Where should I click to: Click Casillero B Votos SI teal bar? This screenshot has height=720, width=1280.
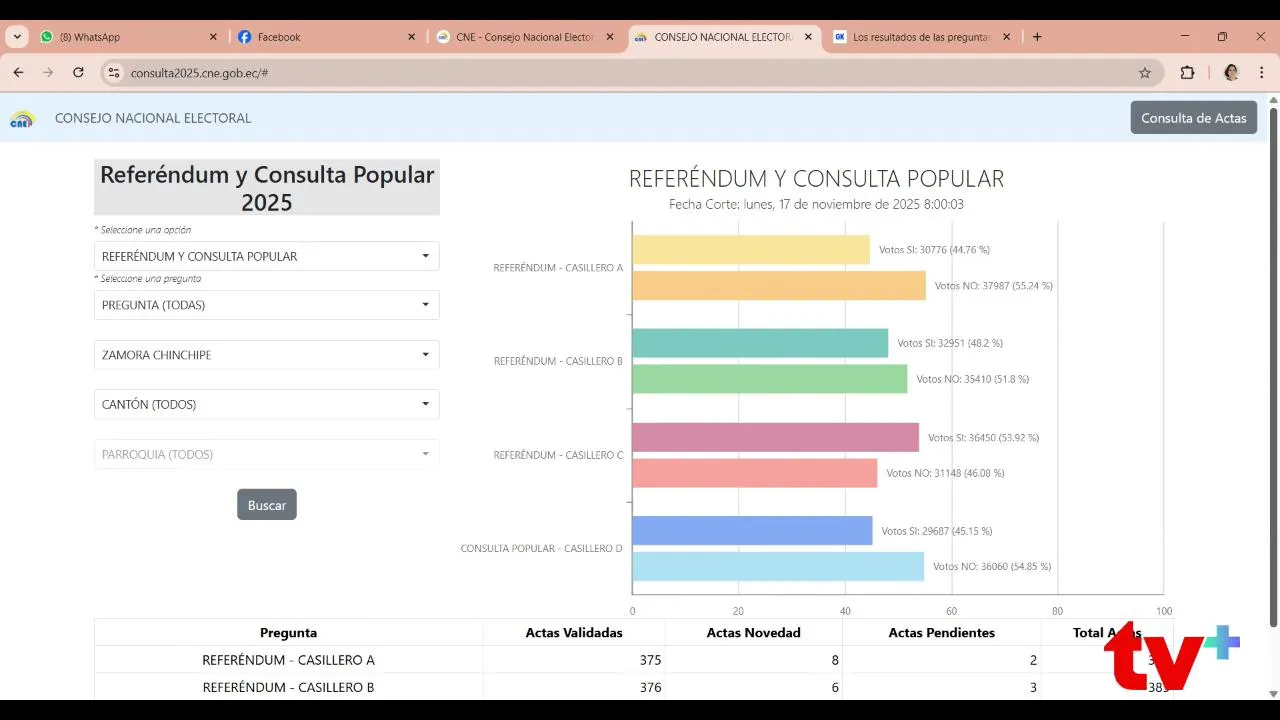tap(760, 343)
